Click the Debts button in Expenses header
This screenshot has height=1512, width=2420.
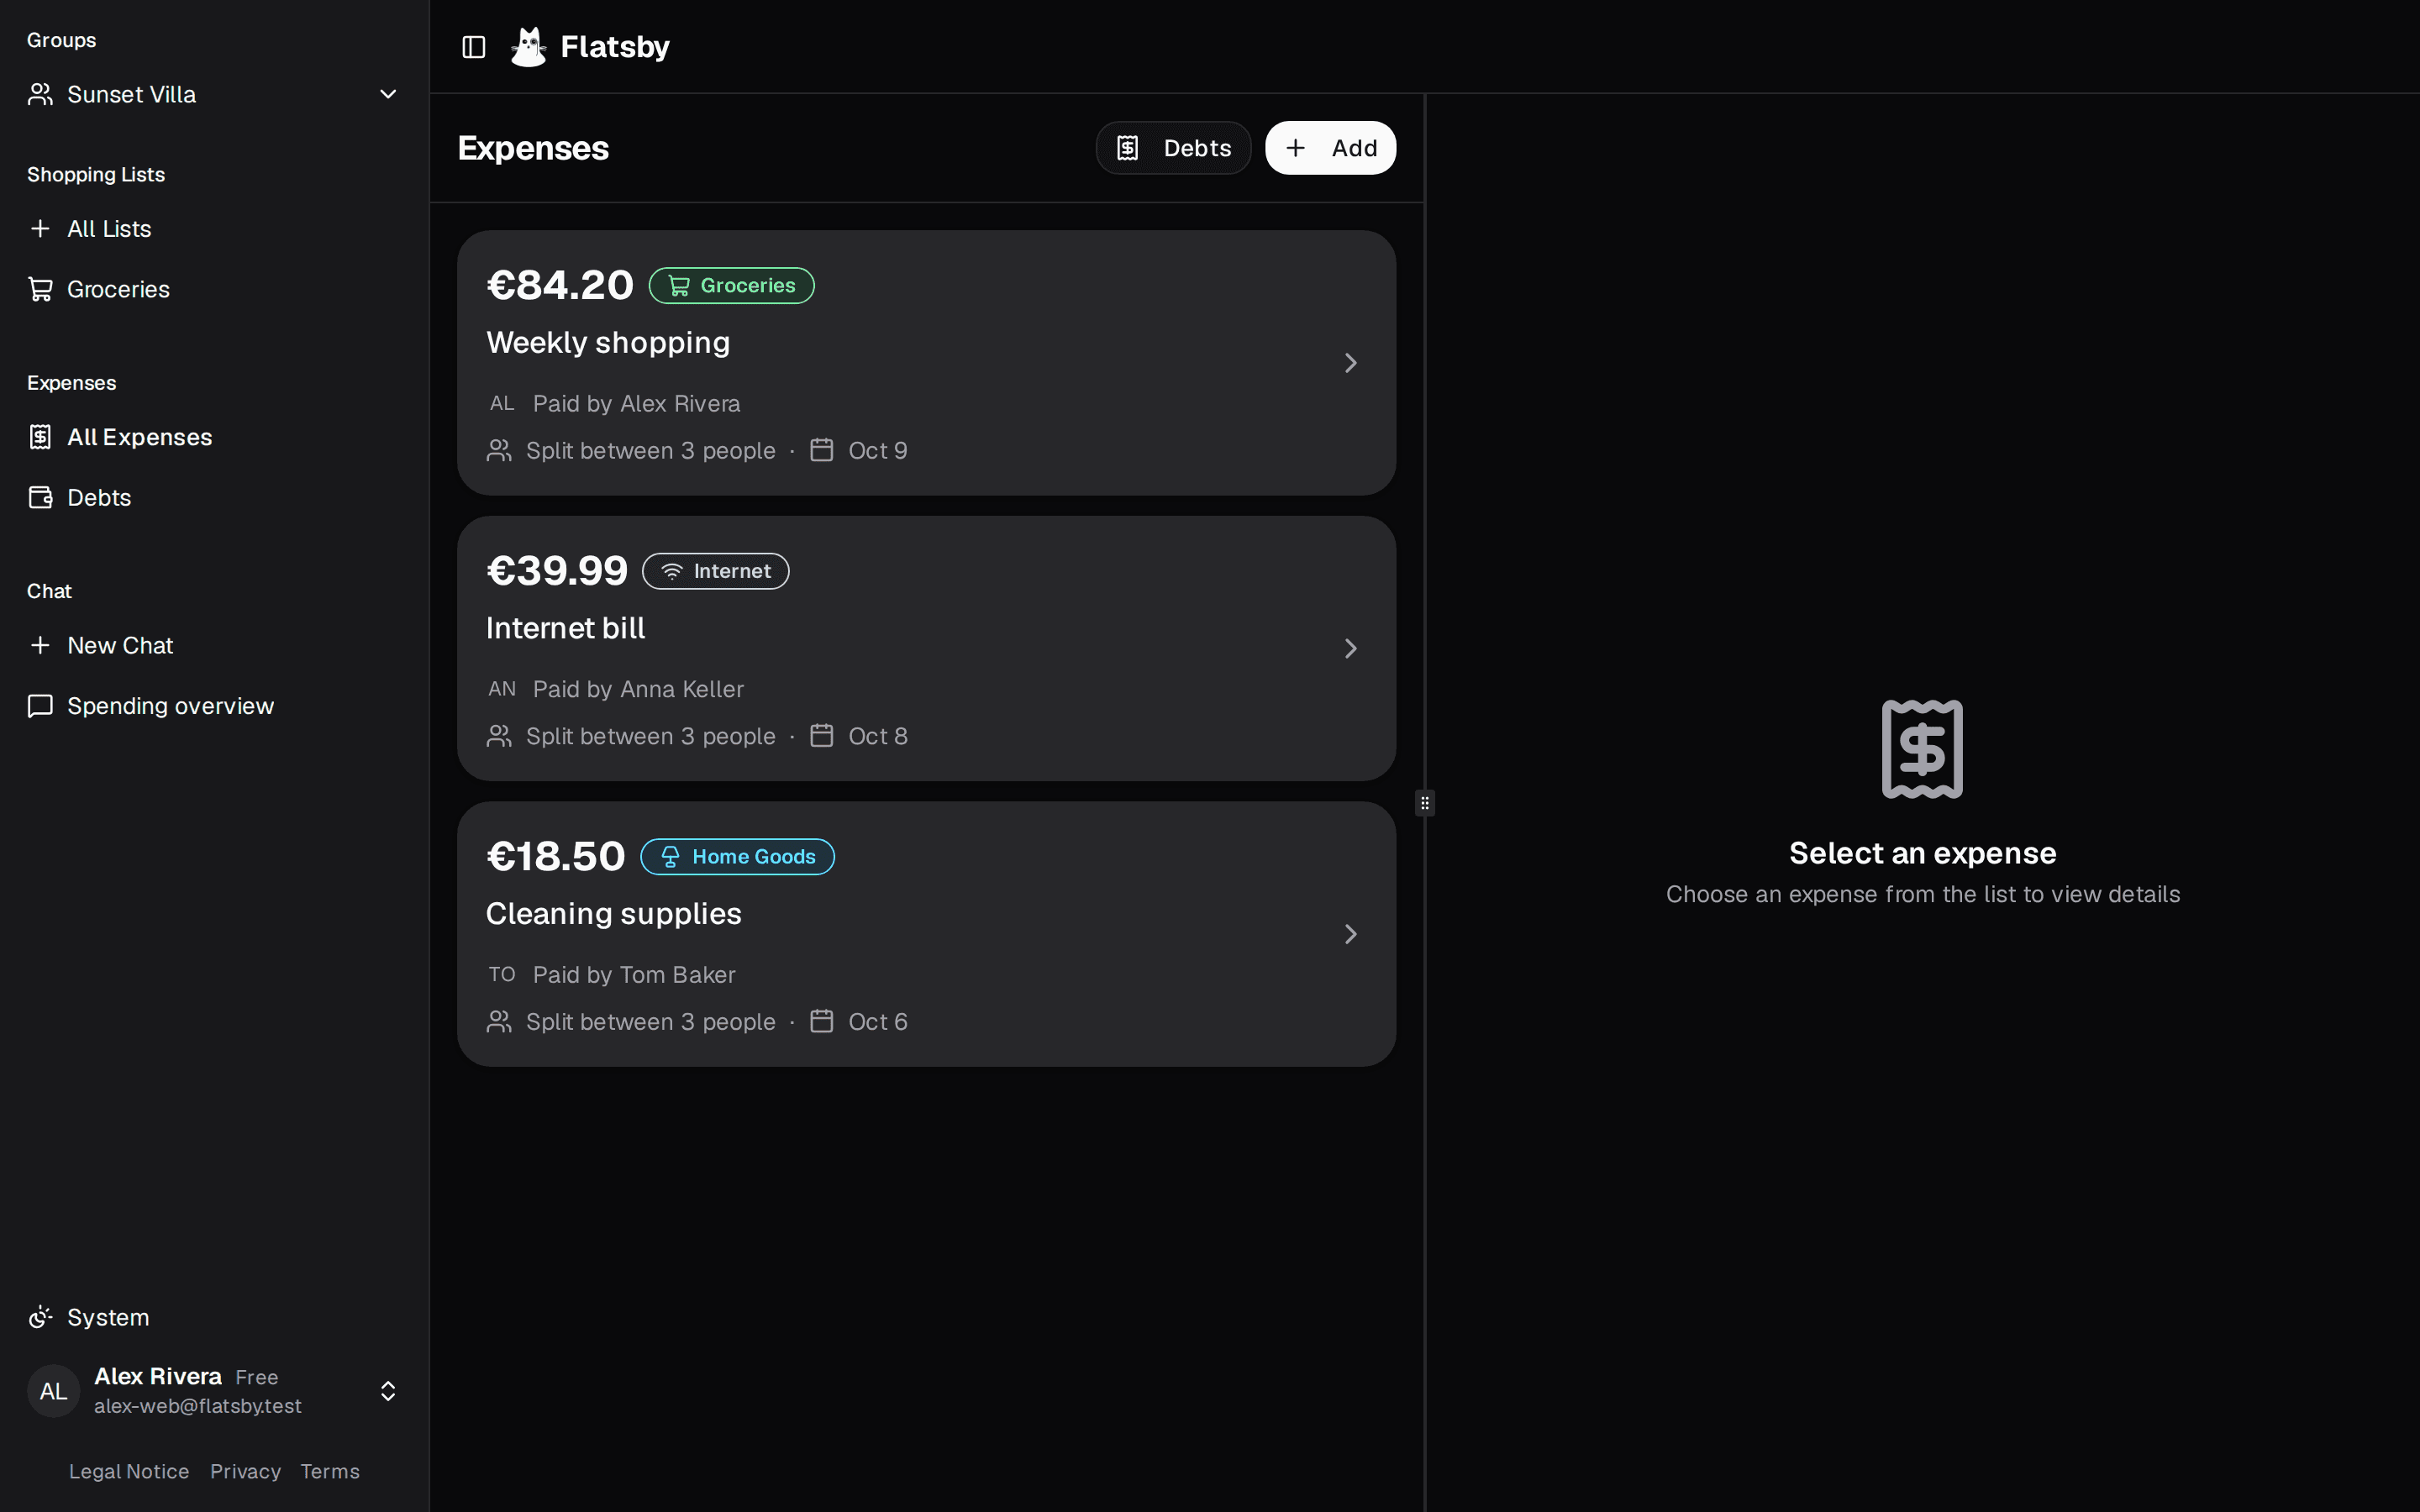click(1173, 148)
